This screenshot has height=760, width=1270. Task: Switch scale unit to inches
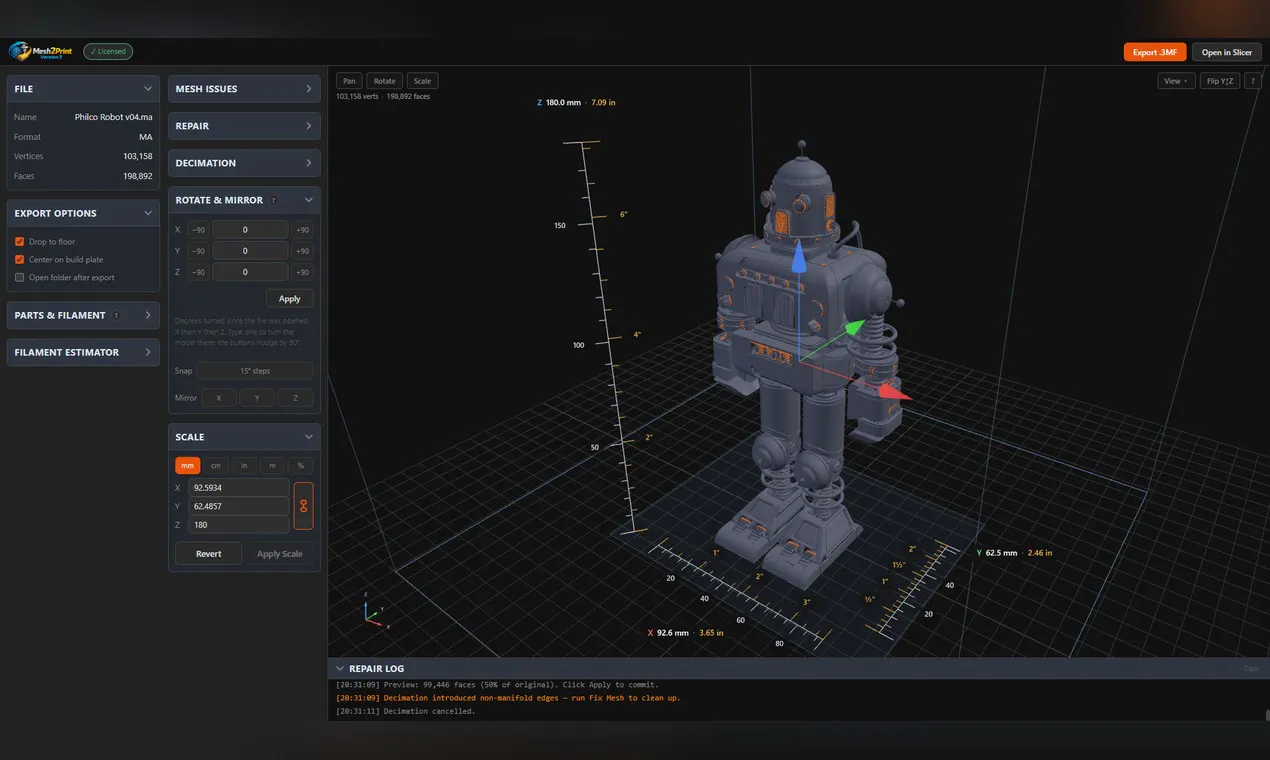click(244, 466)
